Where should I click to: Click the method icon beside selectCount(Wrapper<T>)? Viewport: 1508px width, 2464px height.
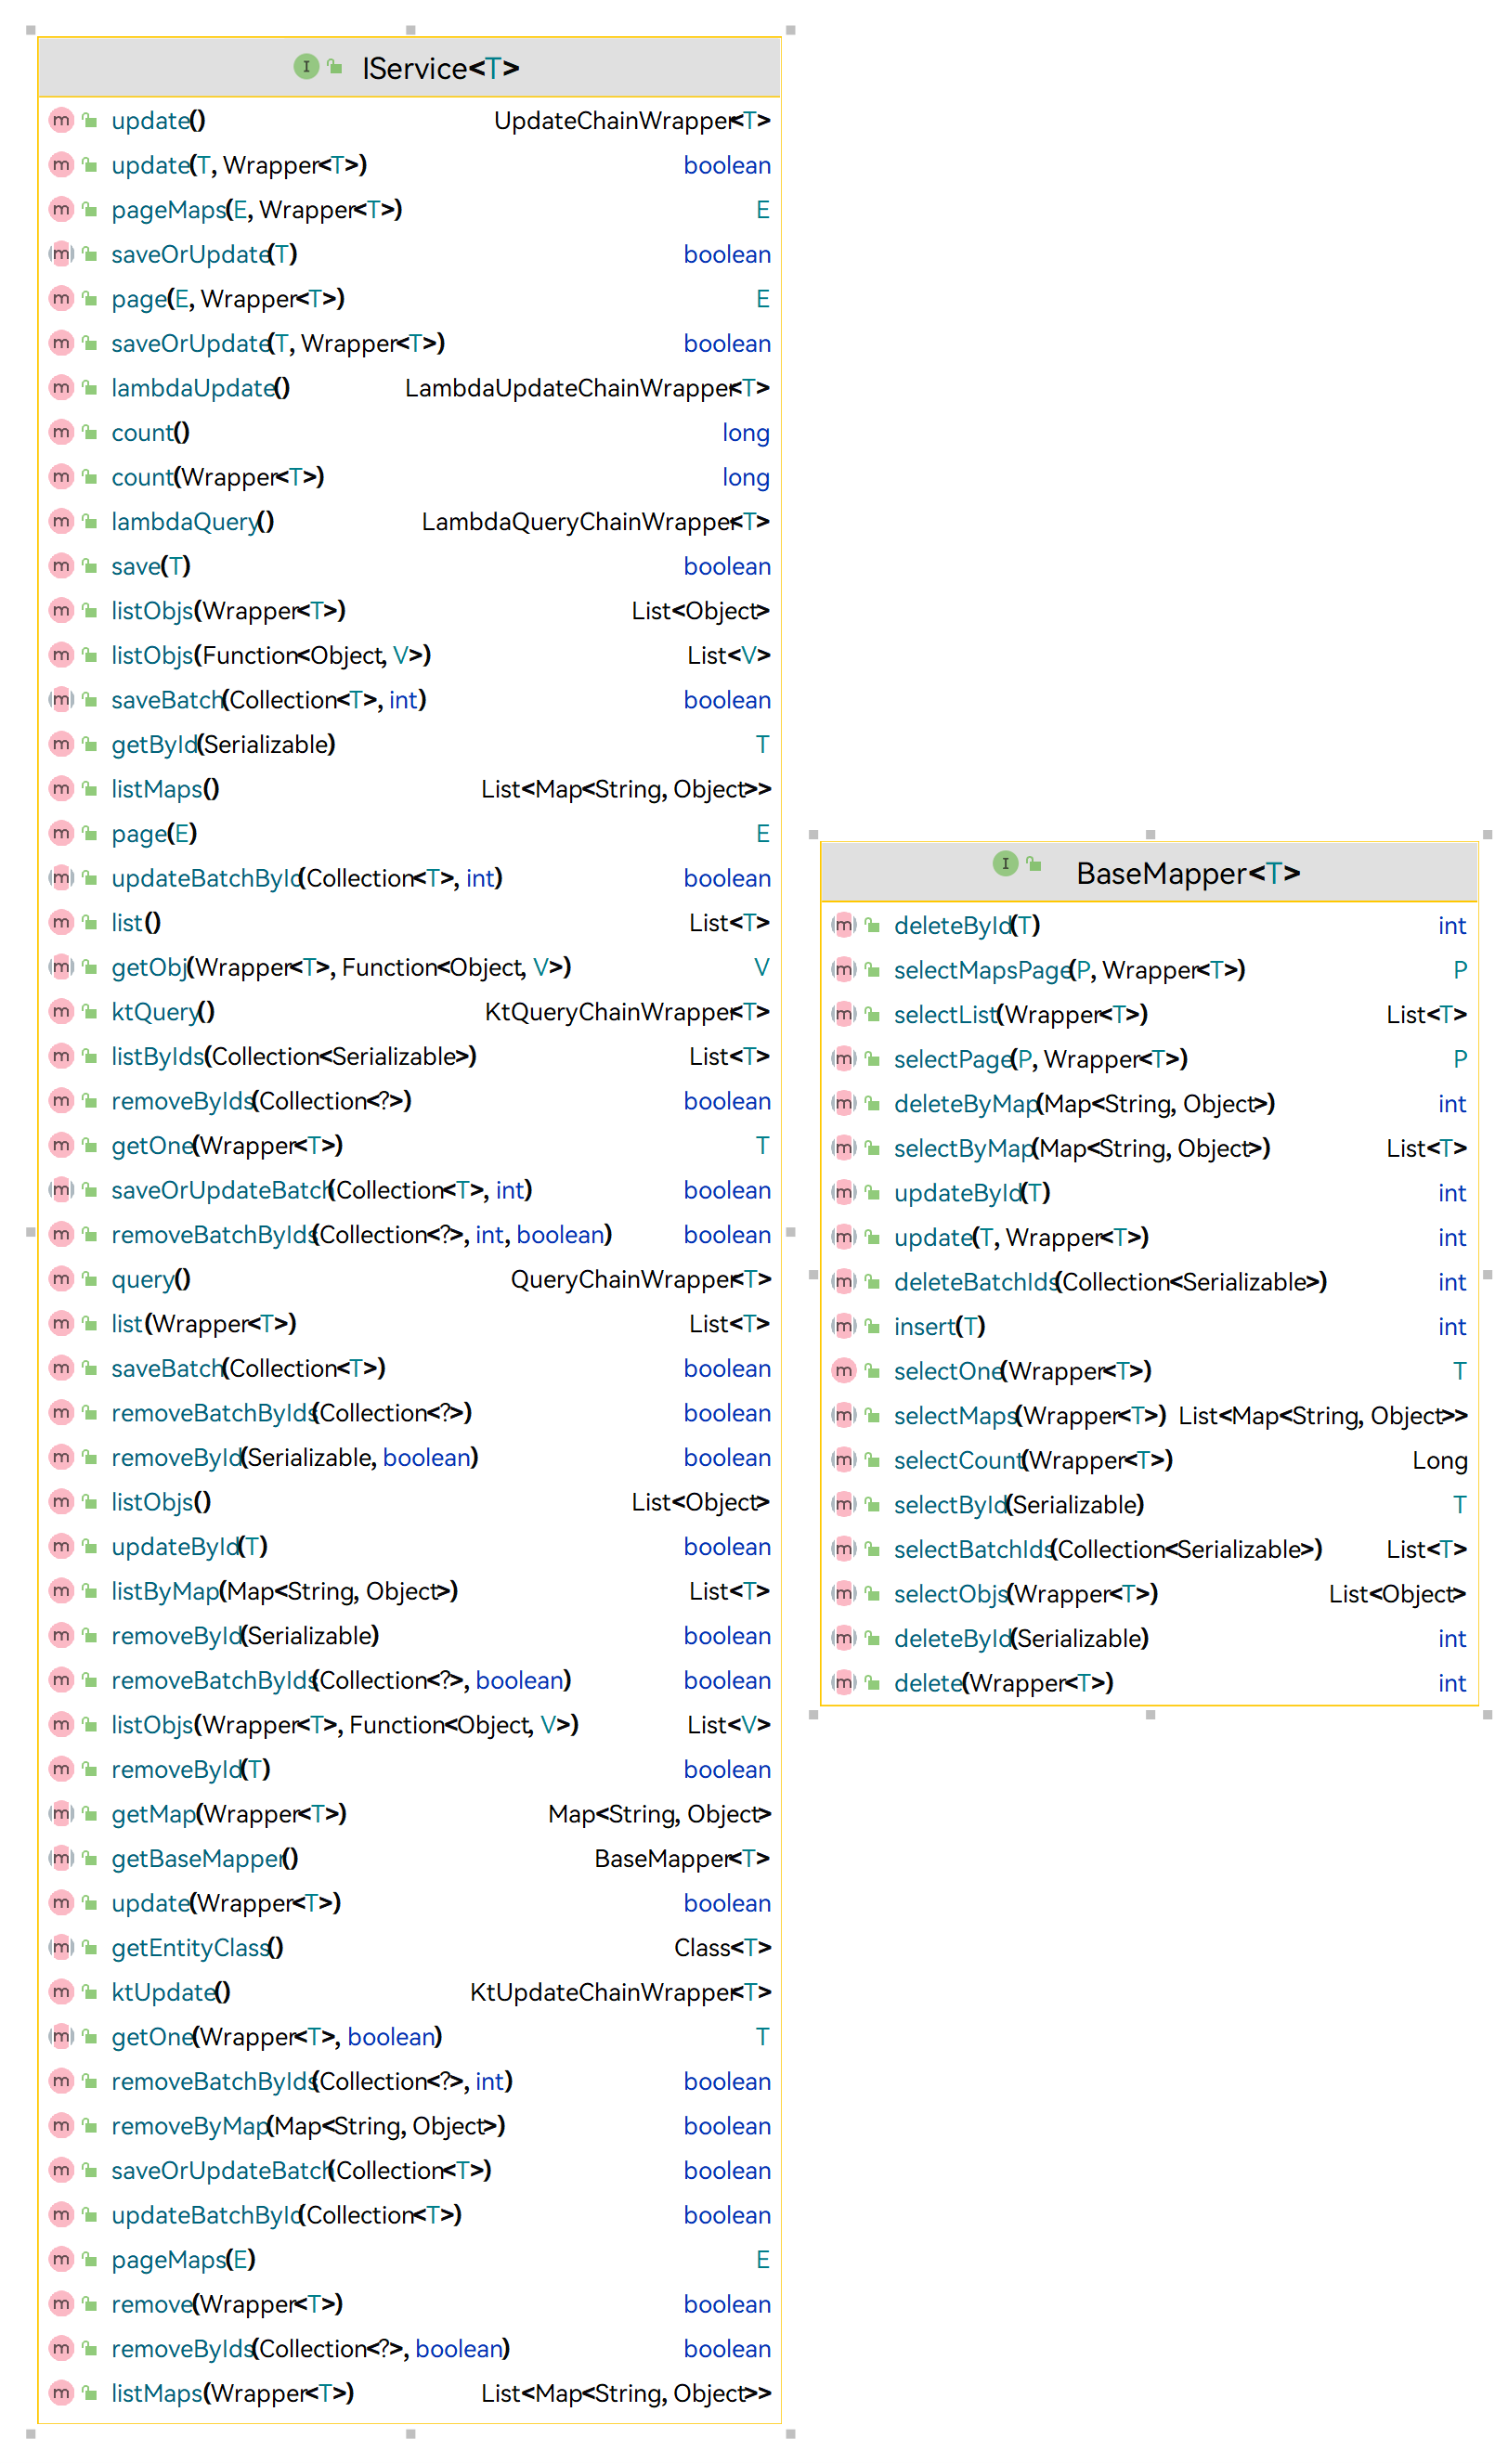(x=844, y=1460)
